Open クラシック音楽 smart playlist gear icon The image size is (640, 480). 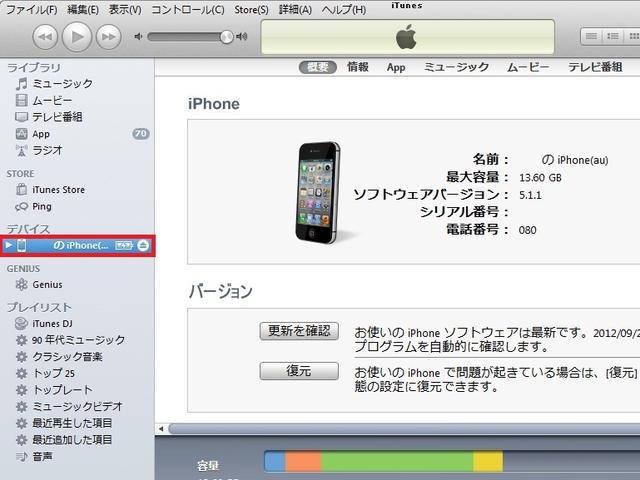pyautogui.click(x=21, y=357)
